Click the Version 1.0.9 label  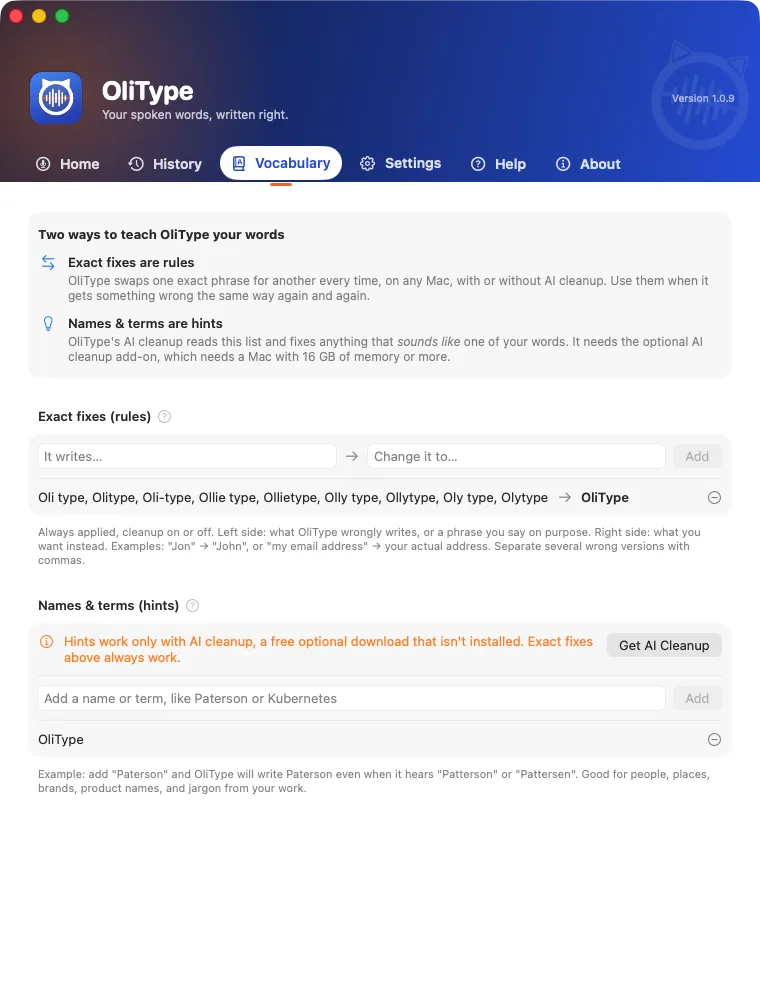coord(703,98)
